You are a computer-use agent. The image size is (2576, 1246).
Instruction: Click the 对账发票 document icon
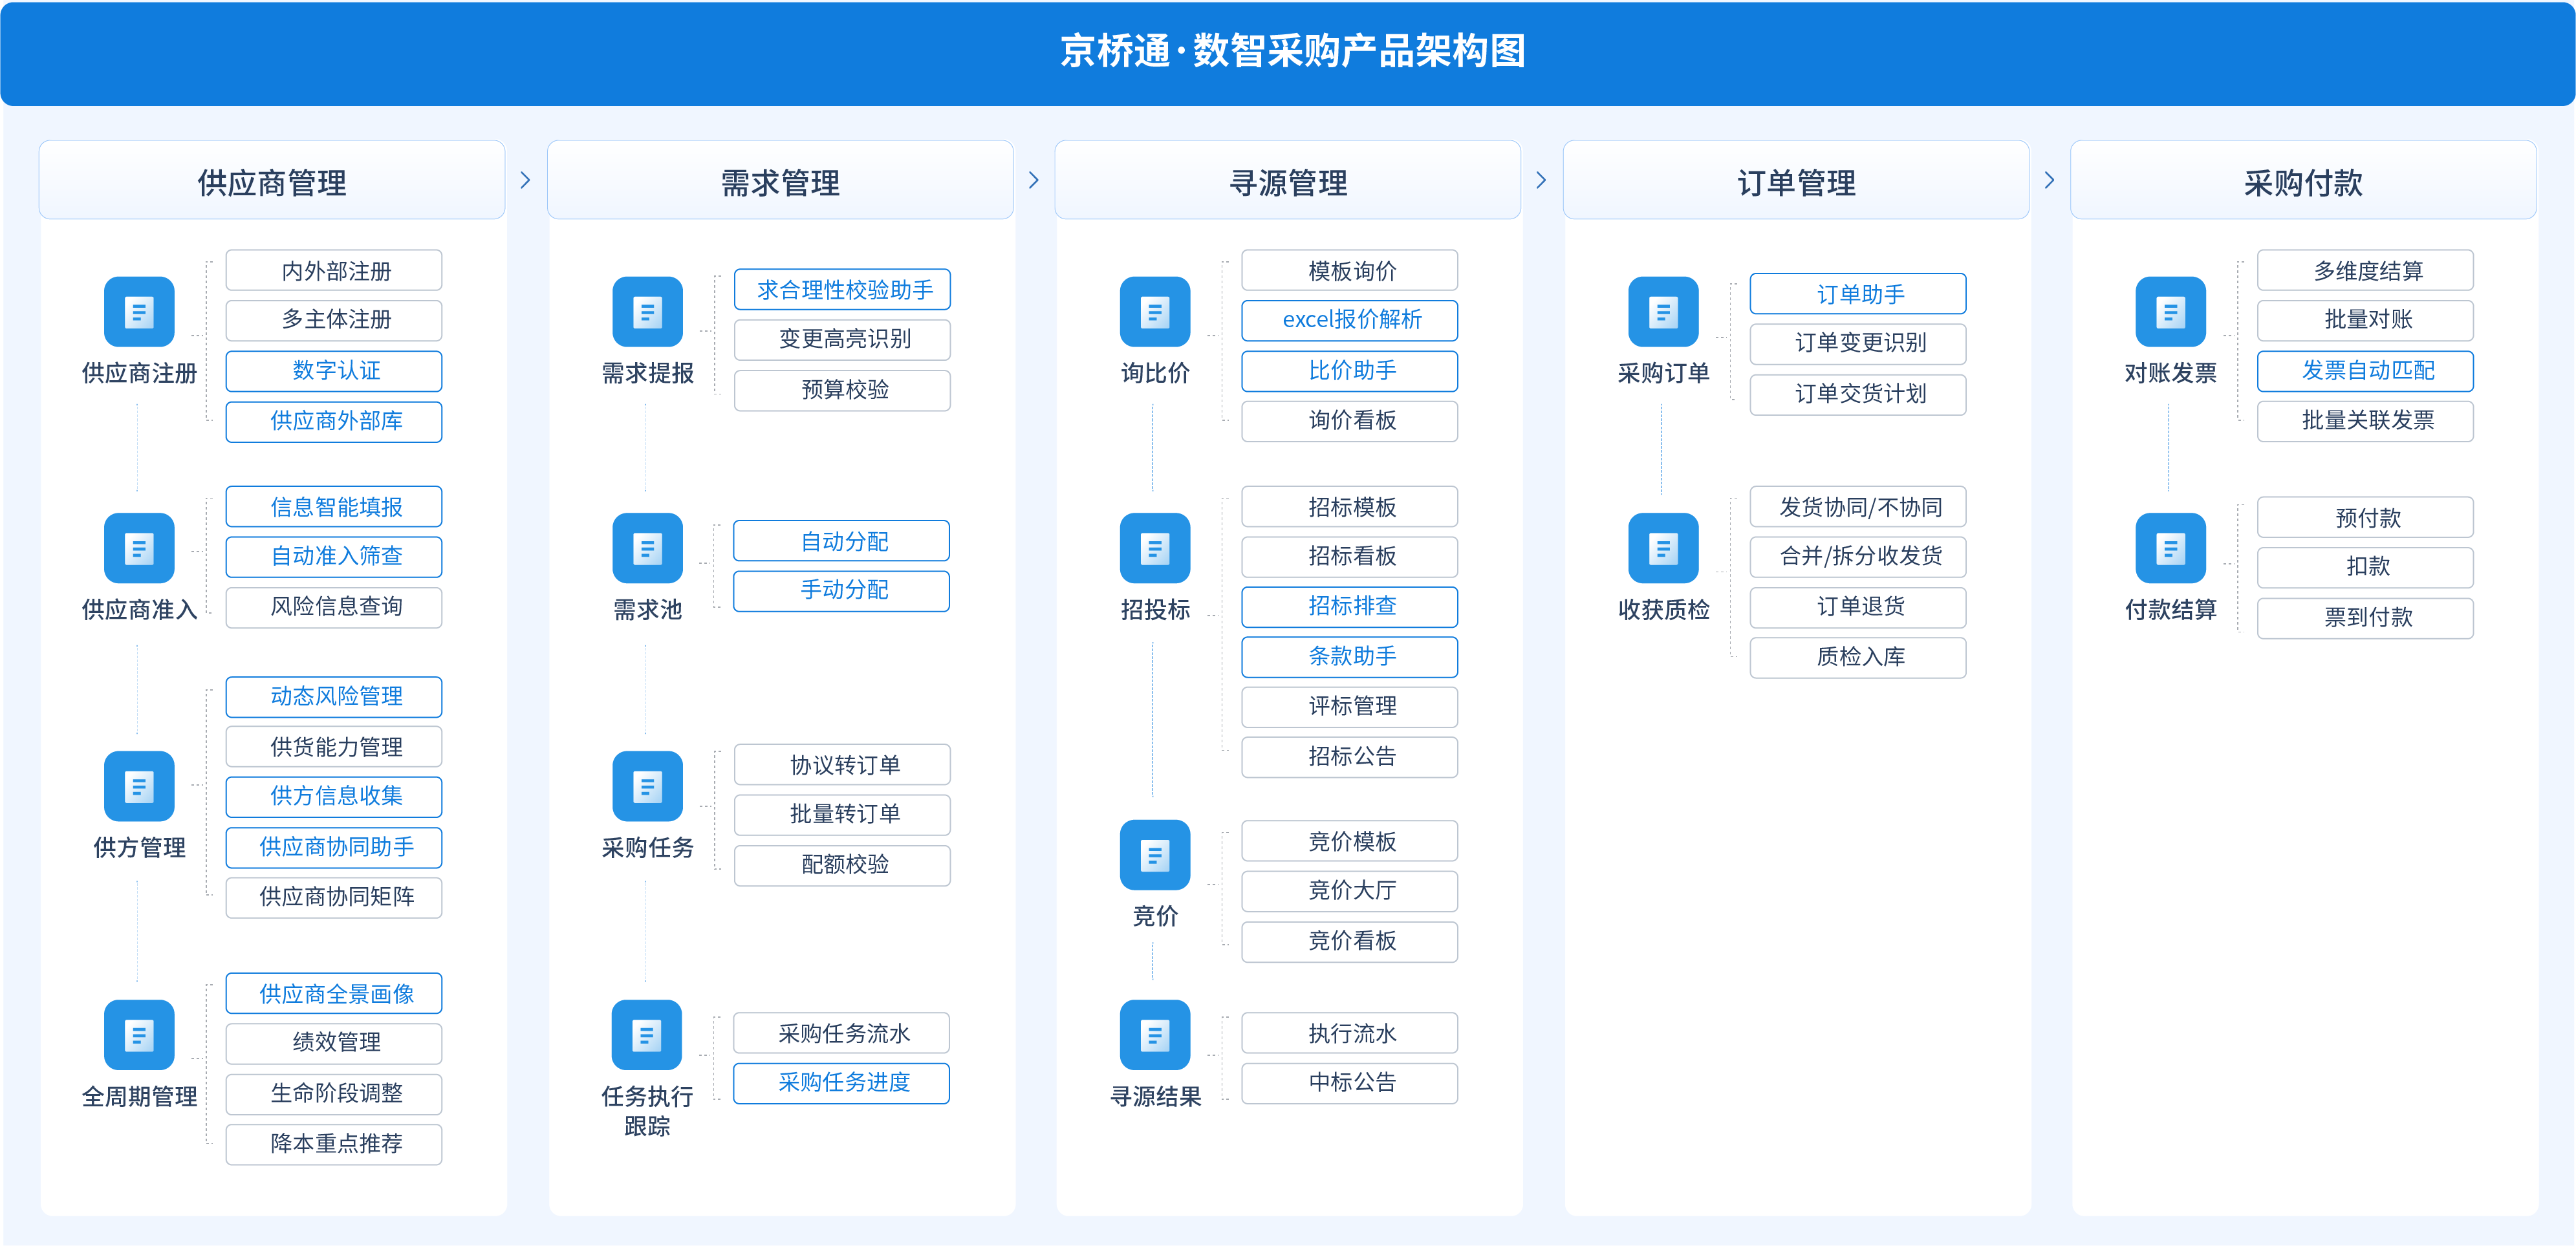coord(2170,312)
